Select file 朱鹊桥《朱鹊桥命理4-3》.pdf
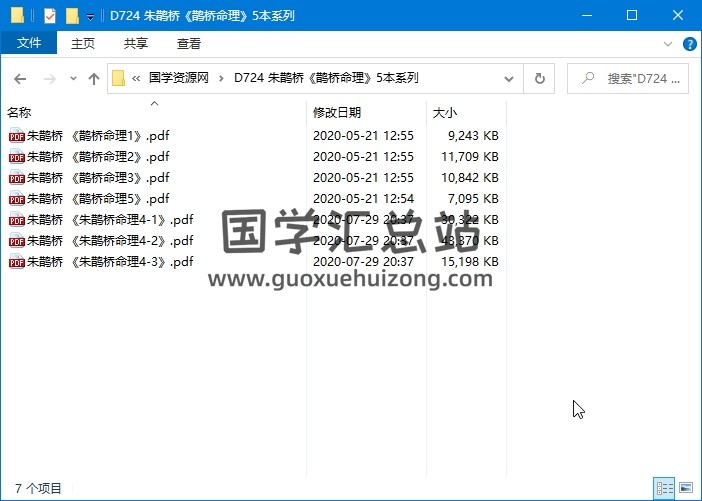The width and height of the screenshot is (702, 501). pos(109,262)
